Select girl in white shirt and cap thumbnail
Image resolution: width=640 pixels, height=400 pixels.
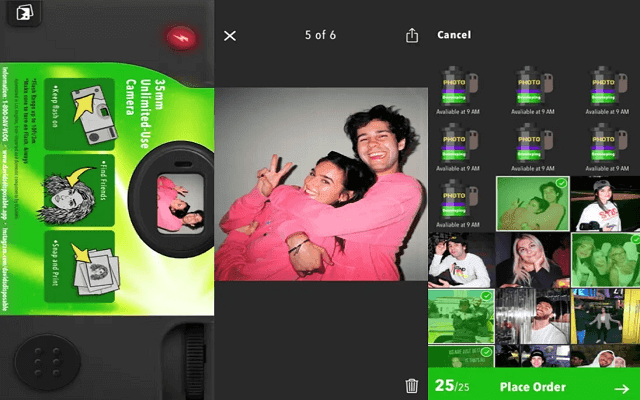604,203
